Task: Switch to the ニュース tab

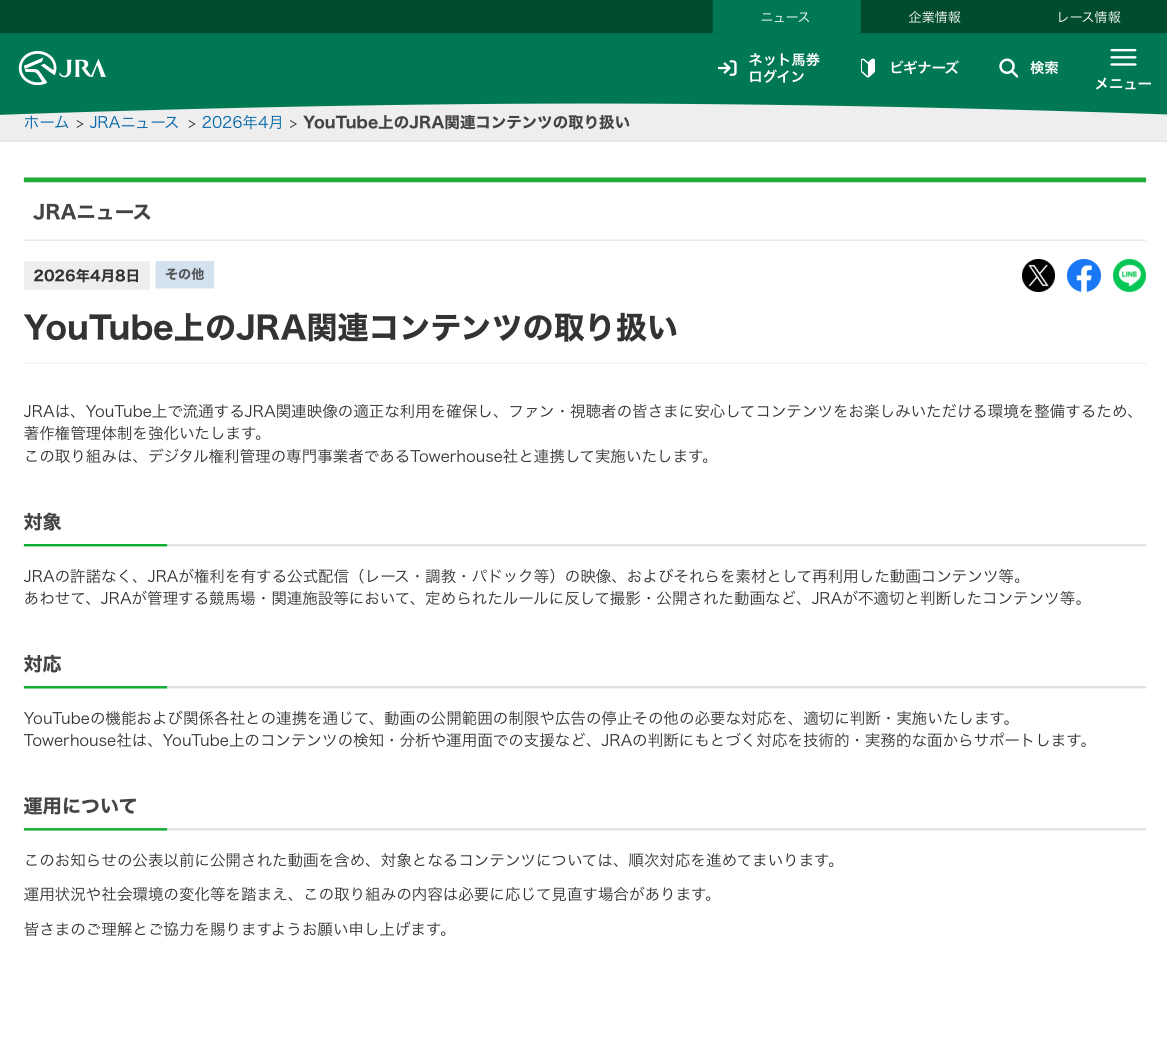Action: tap(785, 17)
